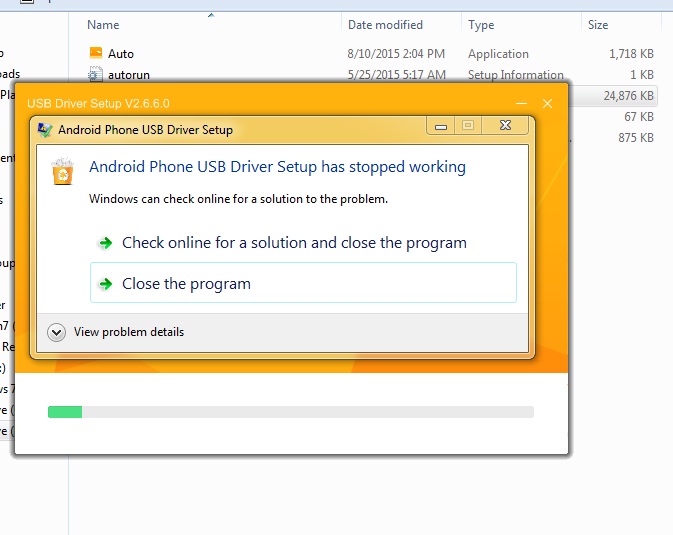673x535 pixels.
Task: Click the 1,718 KB size cell
Action: click(x=631, y=54)
